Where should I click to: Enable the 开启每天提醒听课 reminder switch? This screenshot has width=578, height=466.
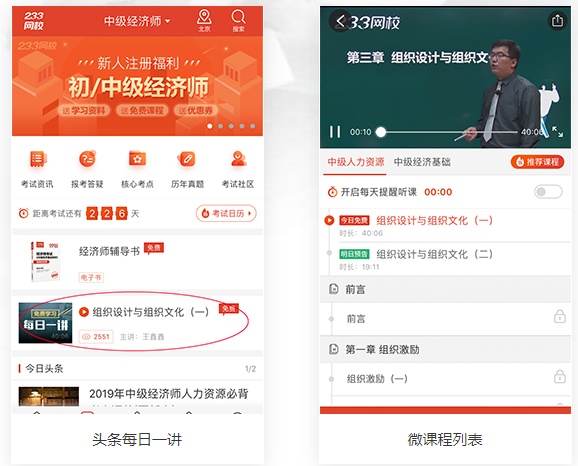(x=548, y=192)
